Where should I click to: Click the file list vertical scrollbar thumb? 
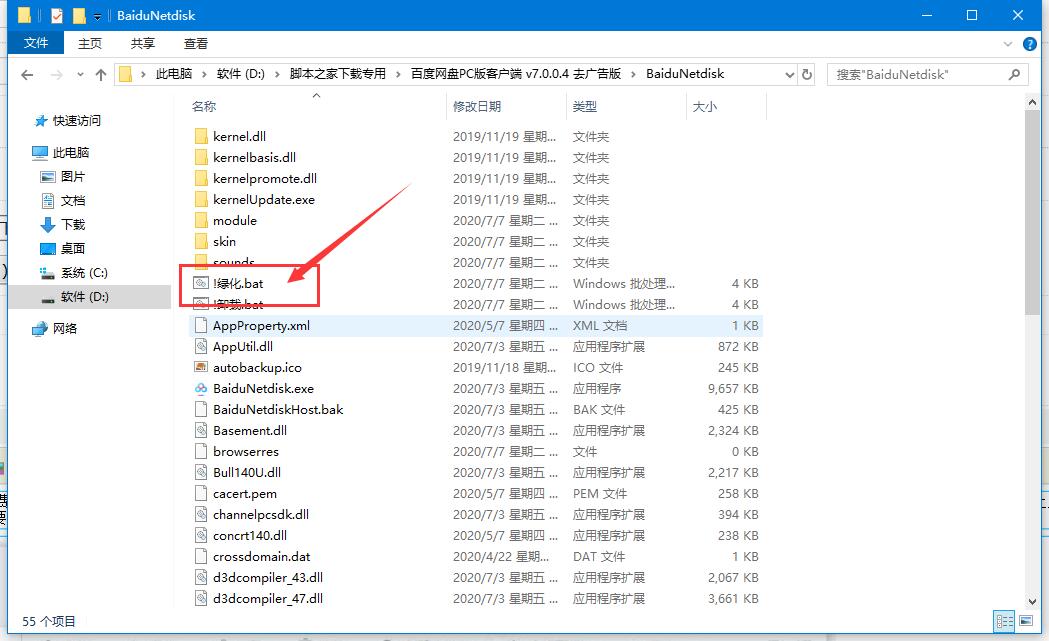1032,213
